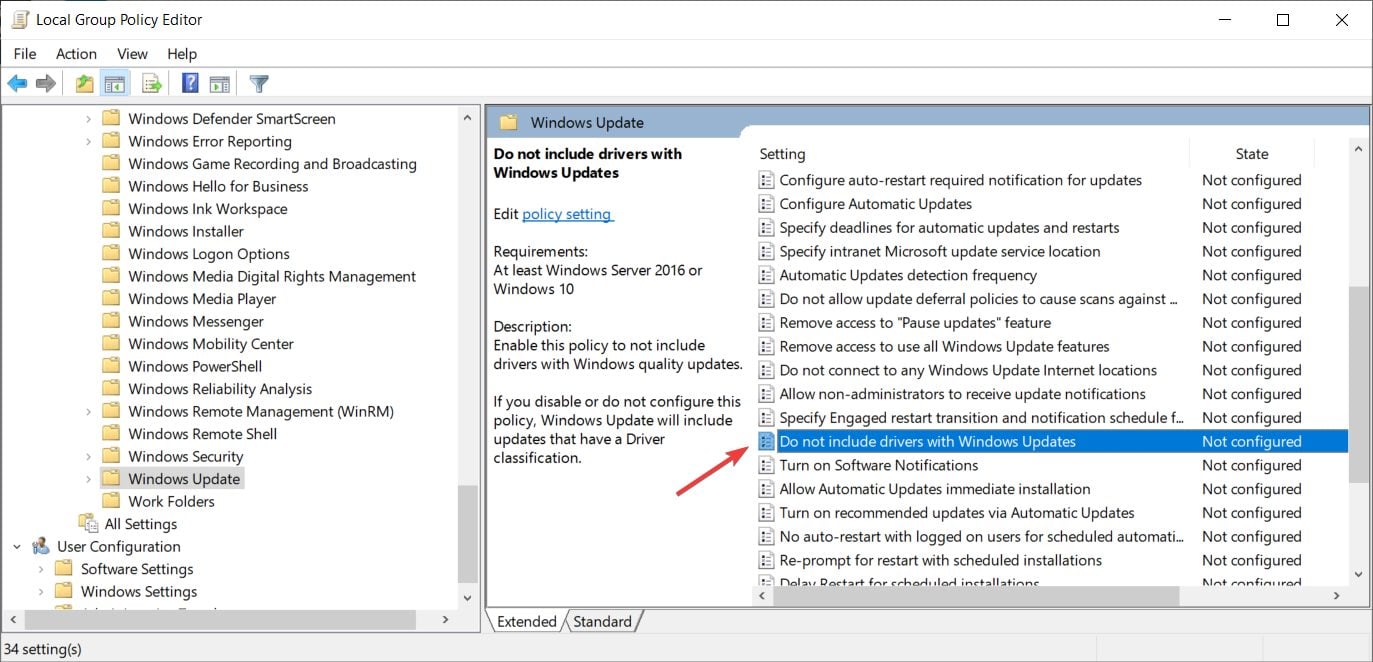1373x662 pixels.
Task: Click the "34 setting(s)" status bar text
Action: tap(43, 649)
